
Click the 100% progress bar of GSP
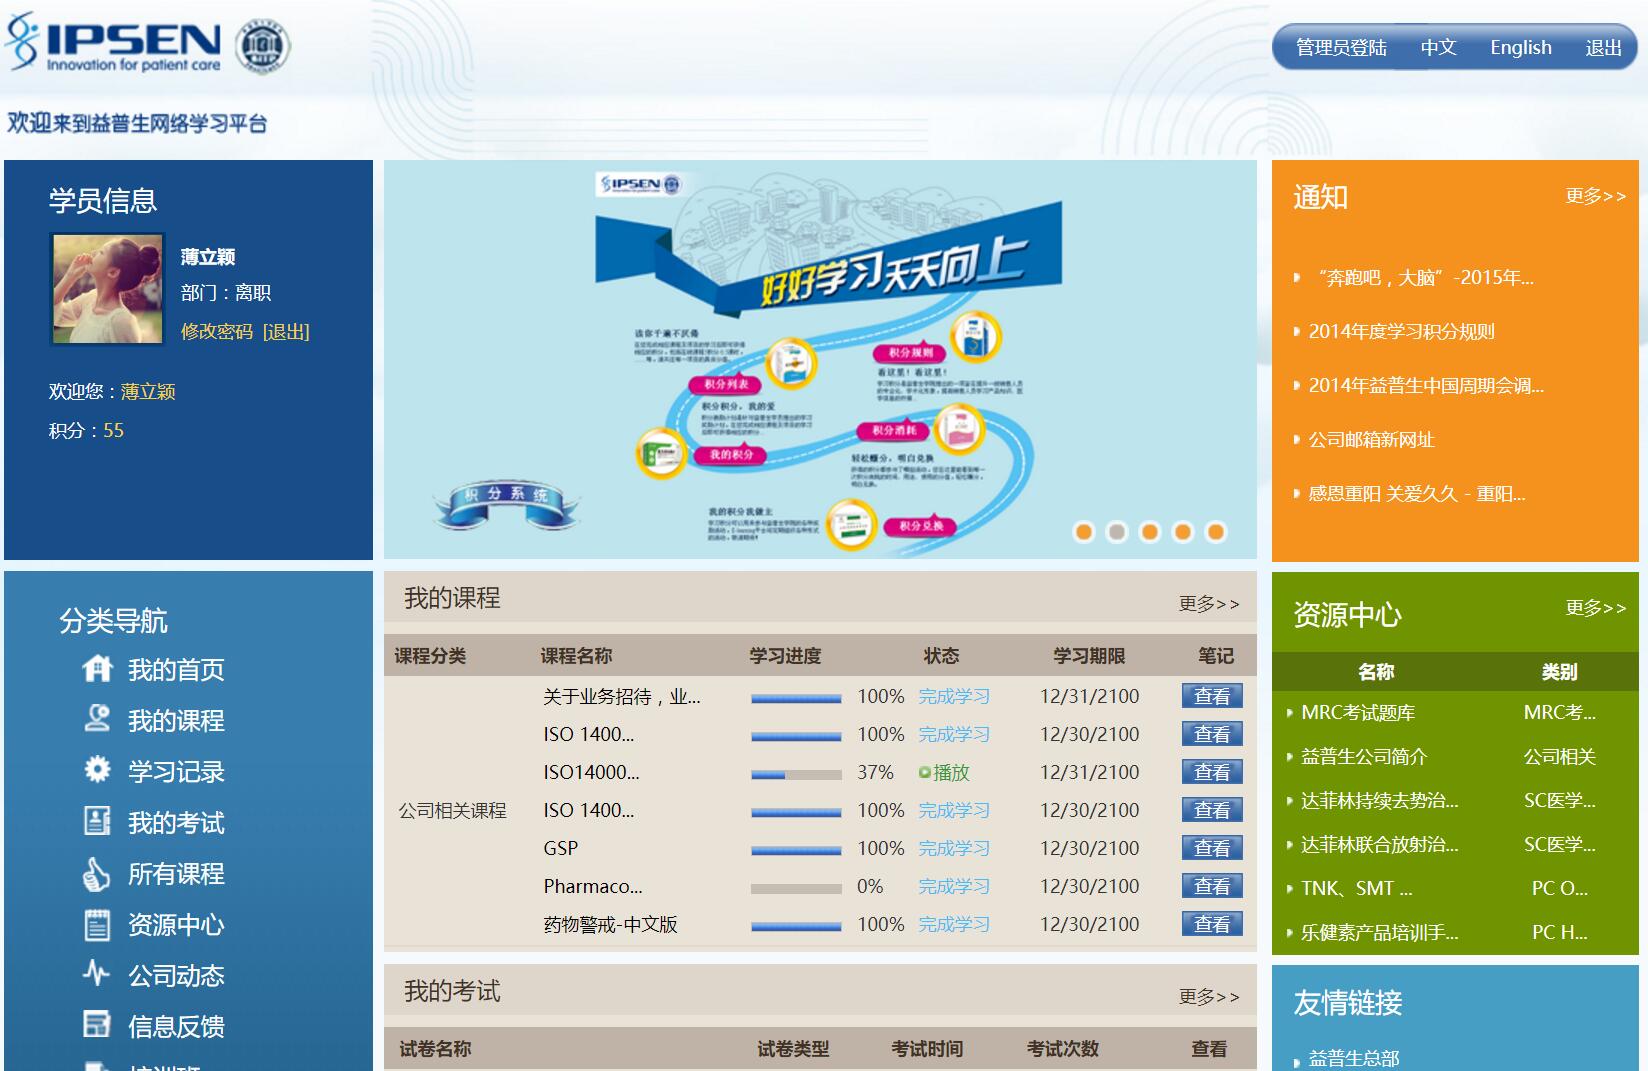tap(796, 851)
